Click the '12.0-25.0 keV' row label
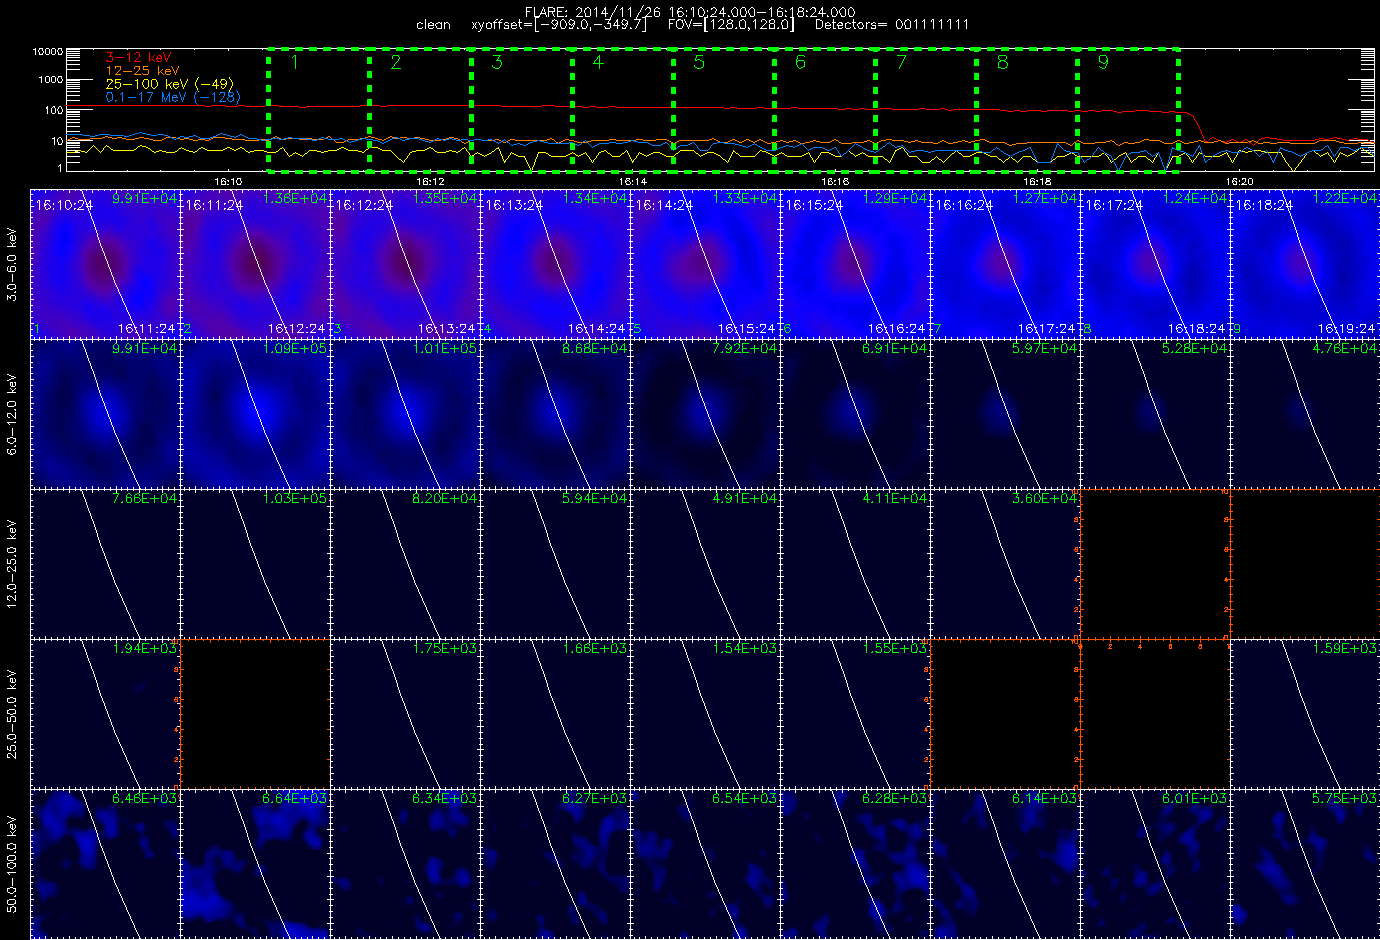Viewport: 1380px width, 940px height. (12, 564)
